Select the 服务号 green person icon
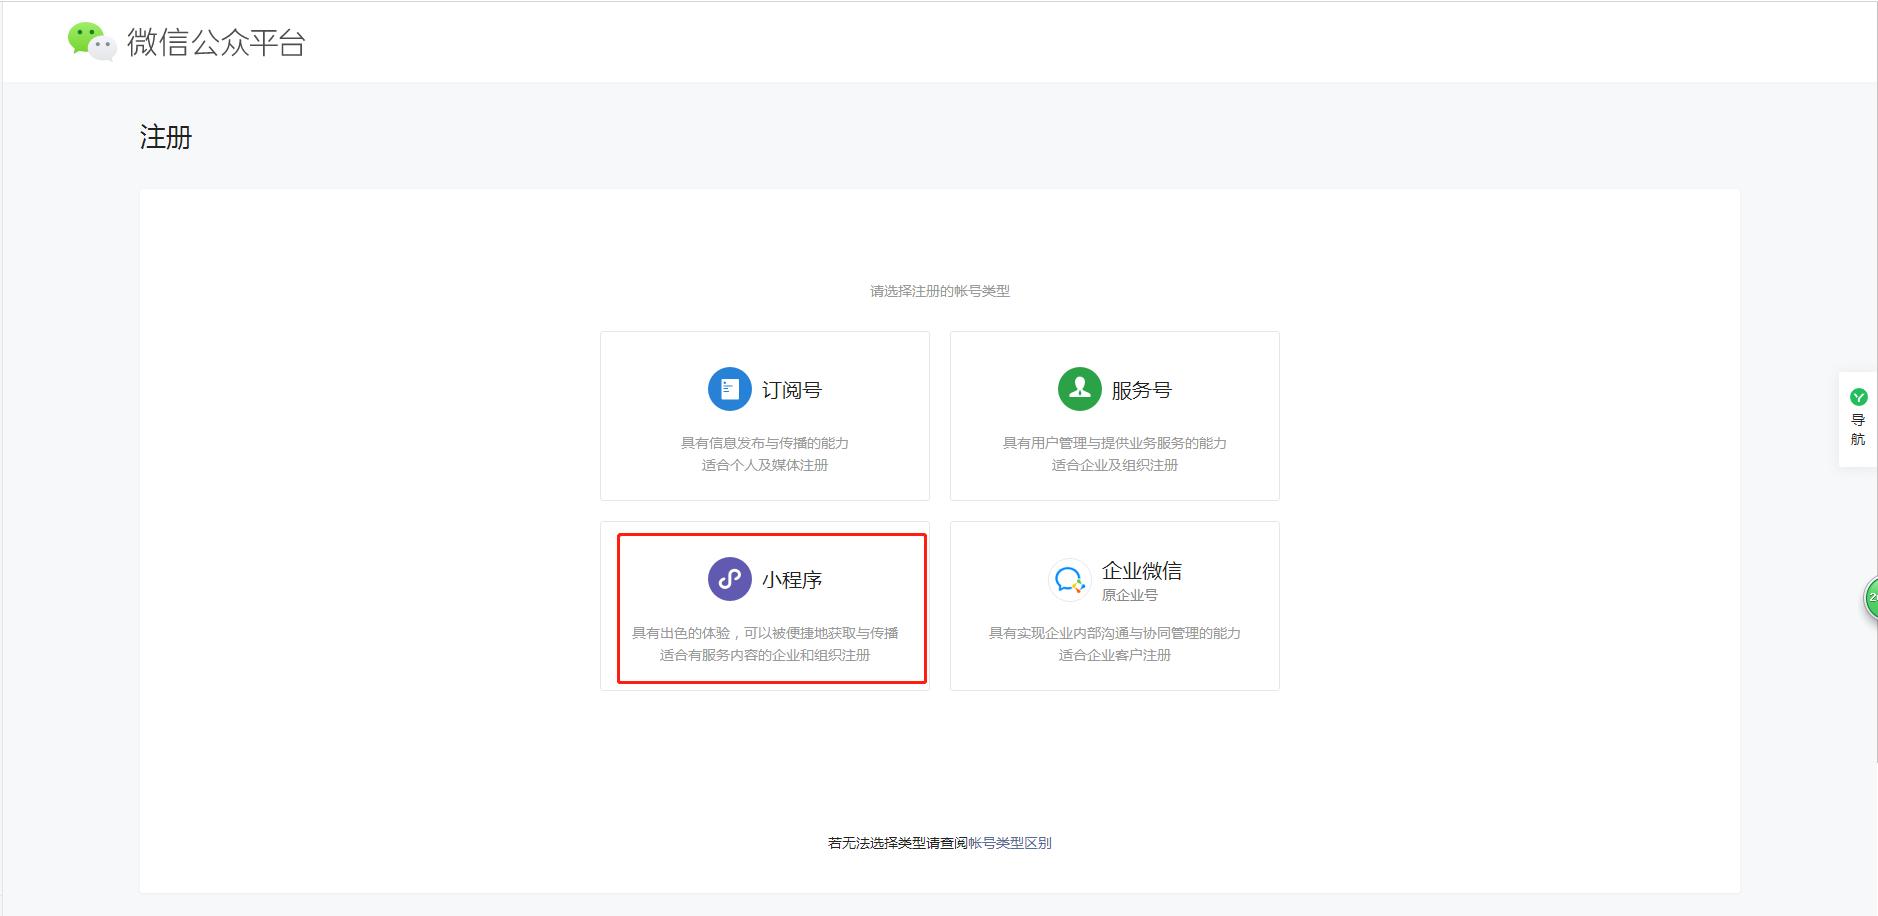This screenshot has height=916, width=1878. click(x=1078, y=388)
